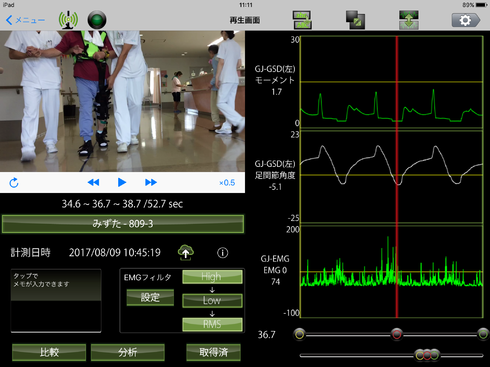Click the red playhead slider handle
490x367 pixels.
pyautogui.click(x=397, y=334)
